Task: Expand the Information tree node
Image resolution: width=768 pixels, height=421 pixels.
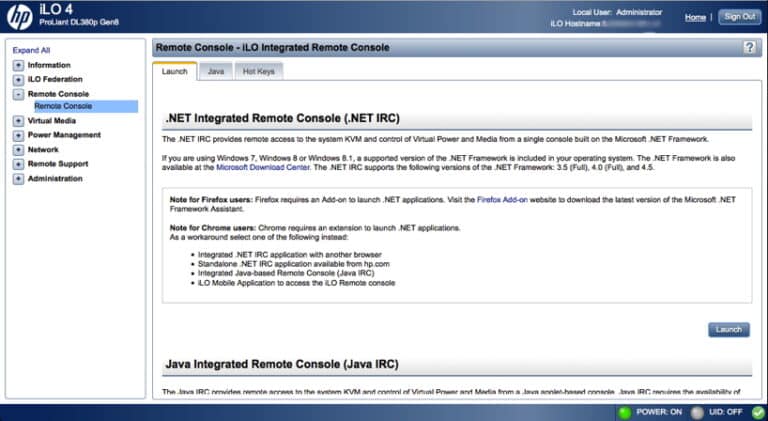Action: pos(18,65)
